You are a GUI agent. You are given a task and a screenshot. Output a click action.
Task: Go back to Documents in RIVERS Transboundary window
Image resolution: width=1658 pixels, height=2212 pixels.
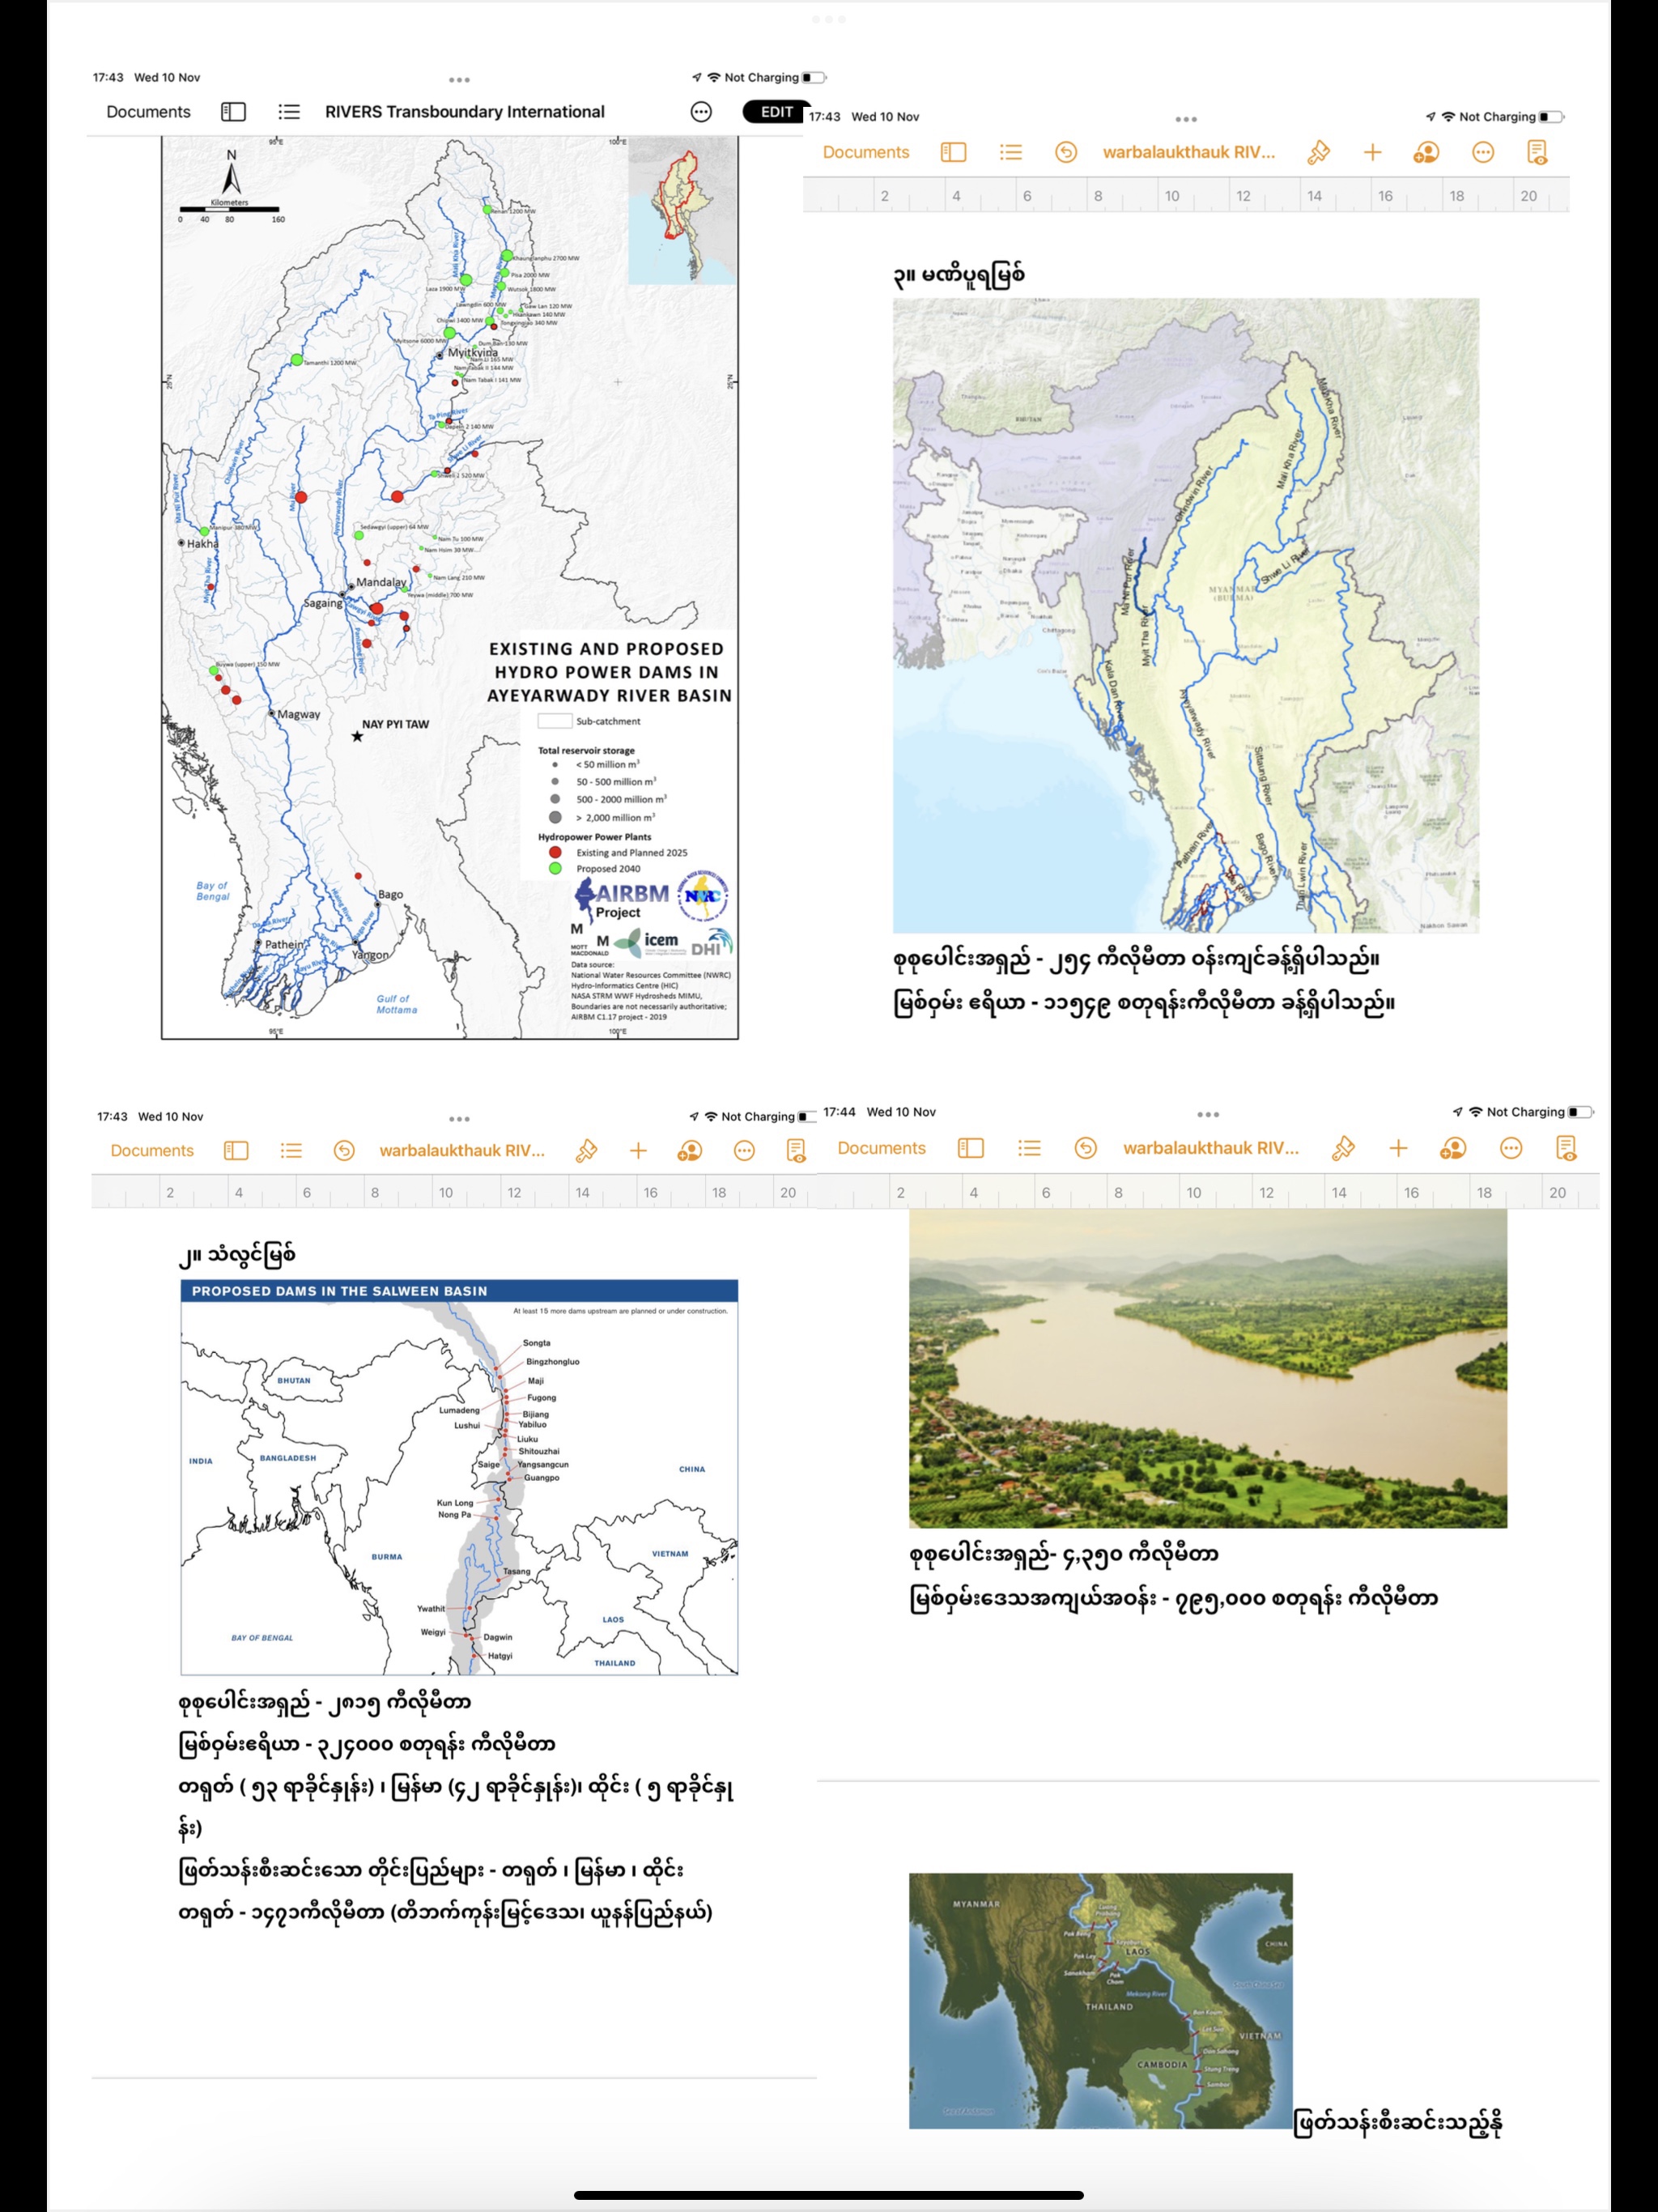click(x=148, y=112)
